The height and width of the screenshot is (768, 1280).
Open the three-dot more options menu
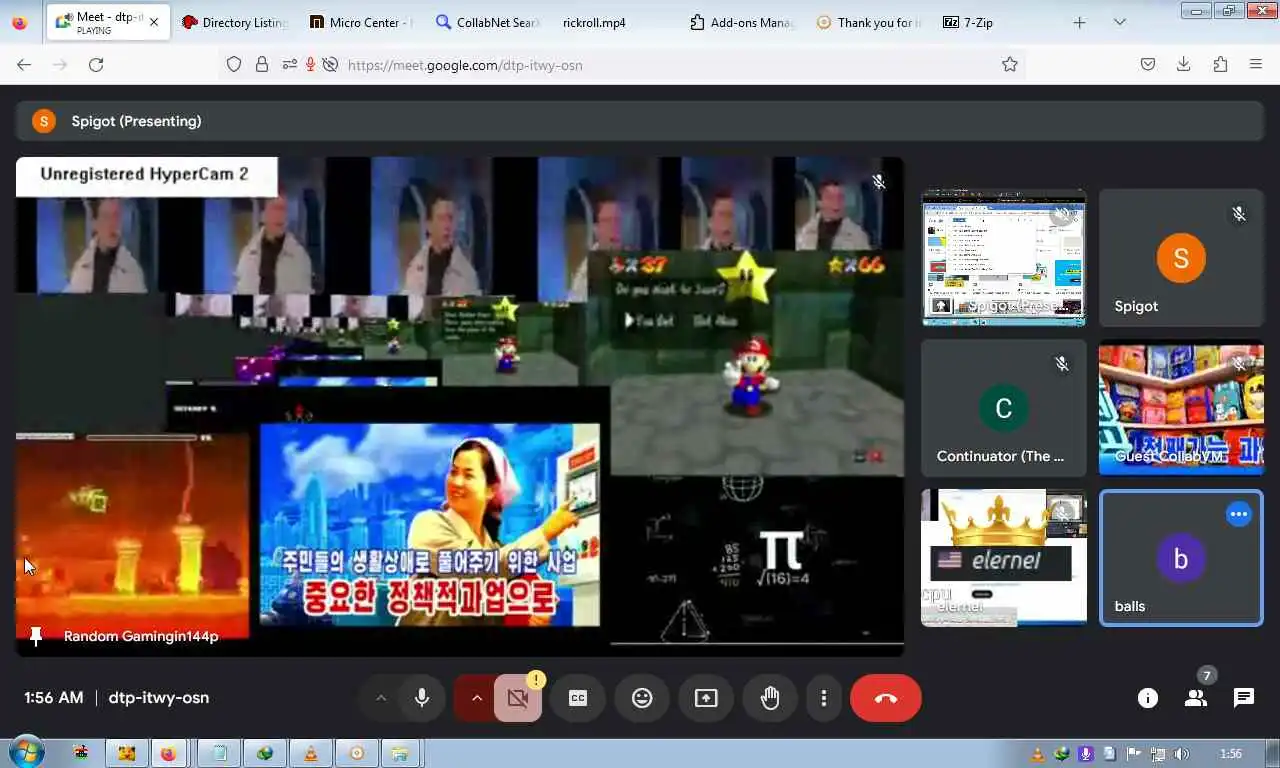click(x=824, y=698)
